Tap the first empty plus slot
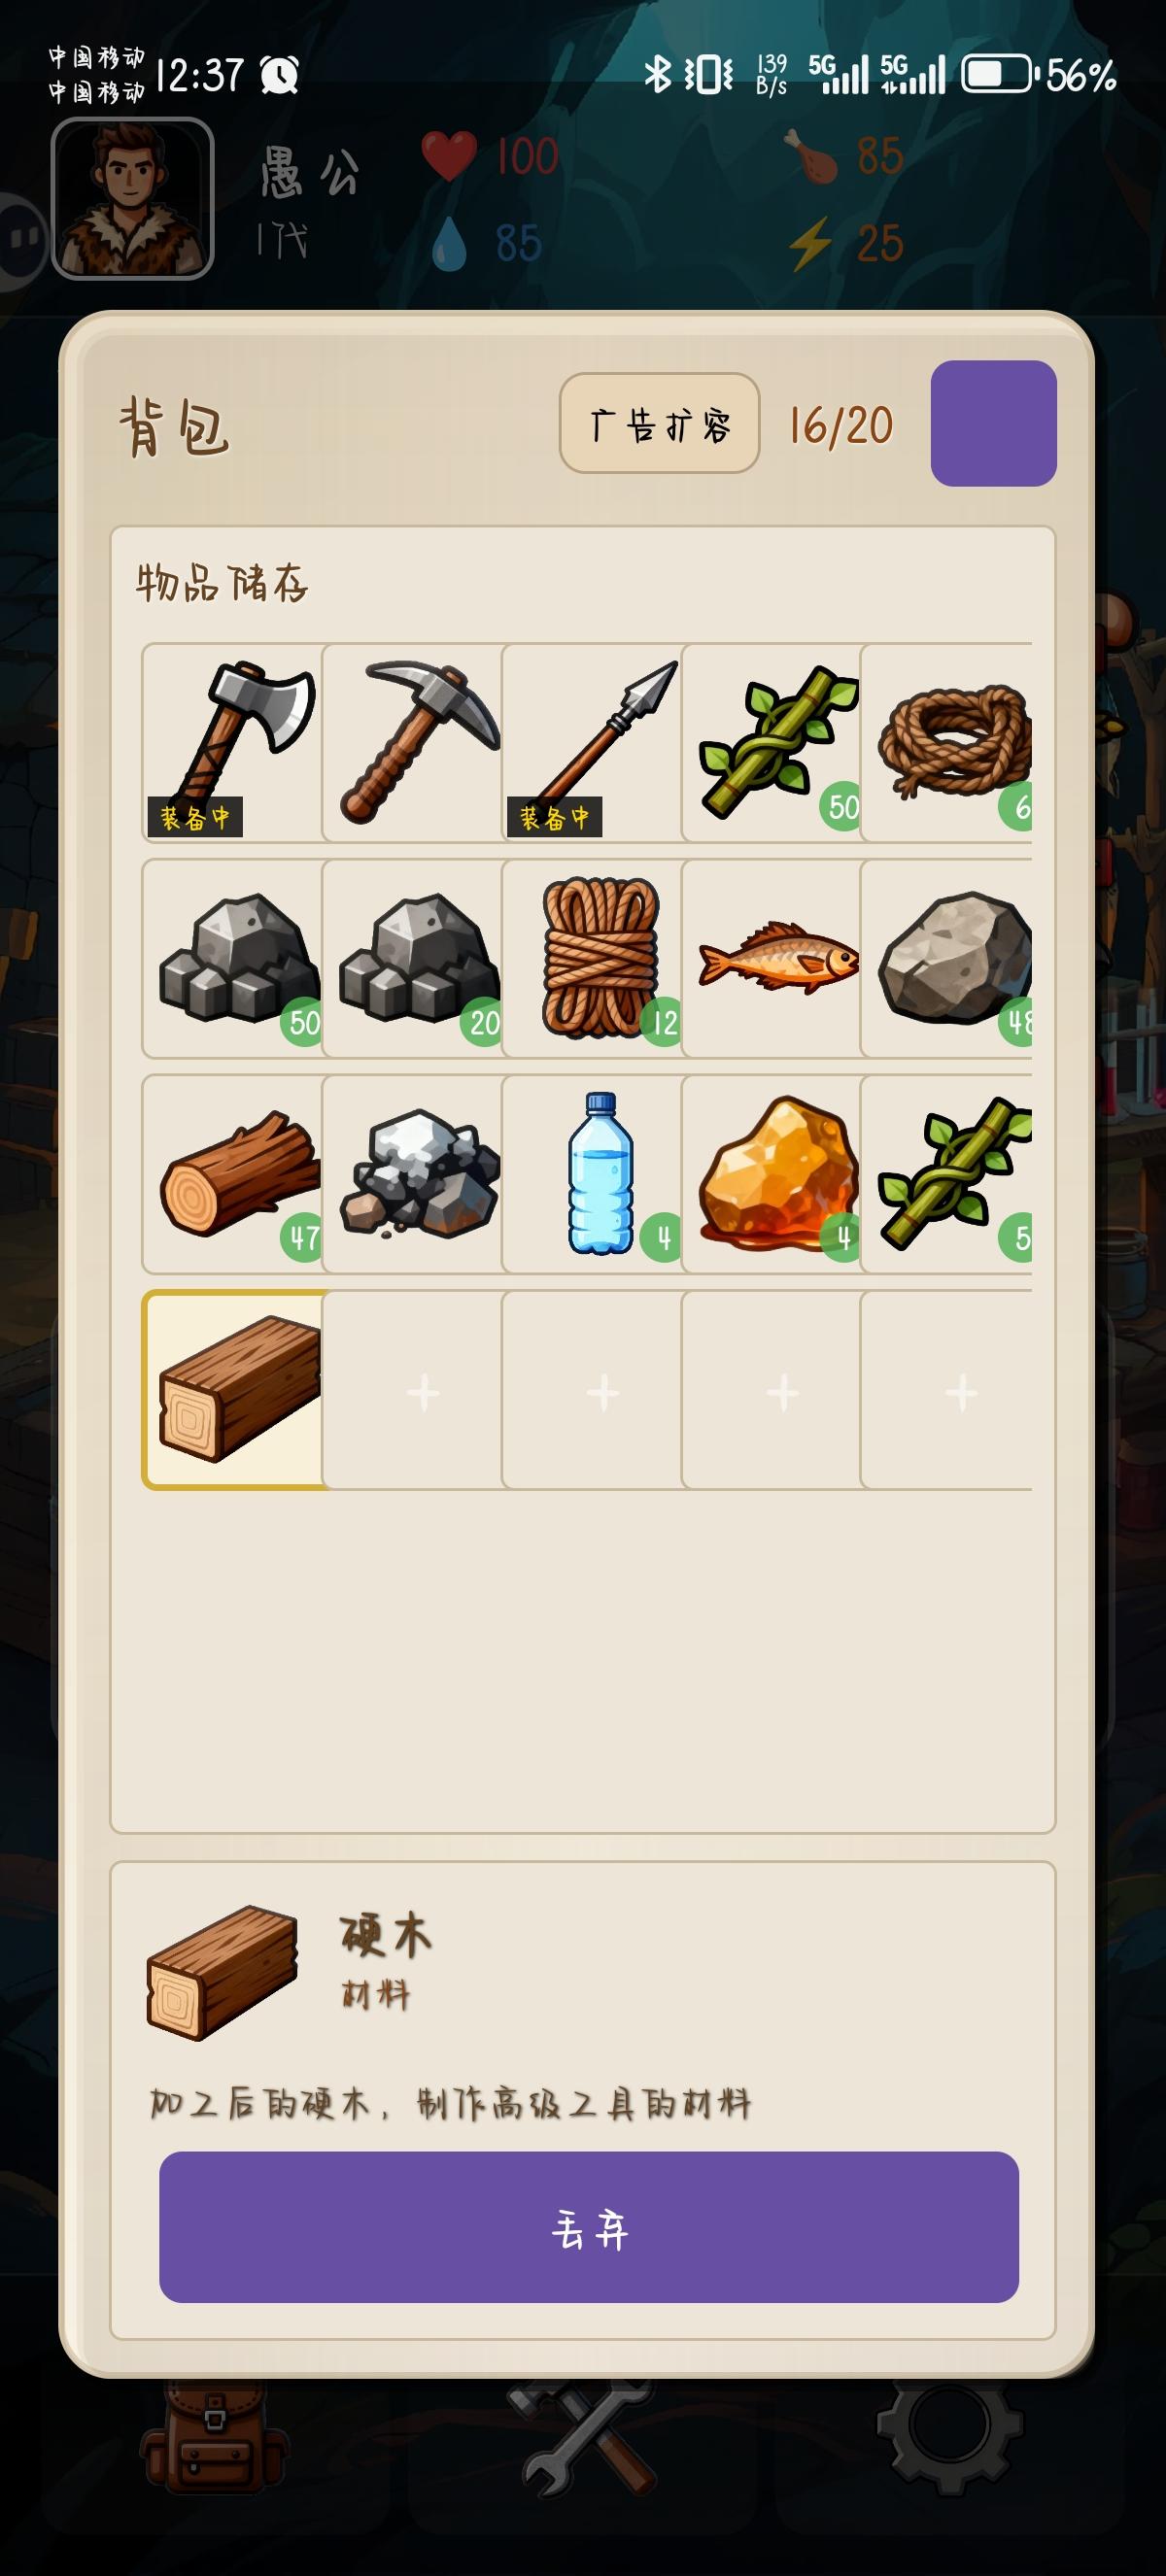The height and width of the screenshot is (2576, 1166). pyautogui.click(x=412, y=1390)
